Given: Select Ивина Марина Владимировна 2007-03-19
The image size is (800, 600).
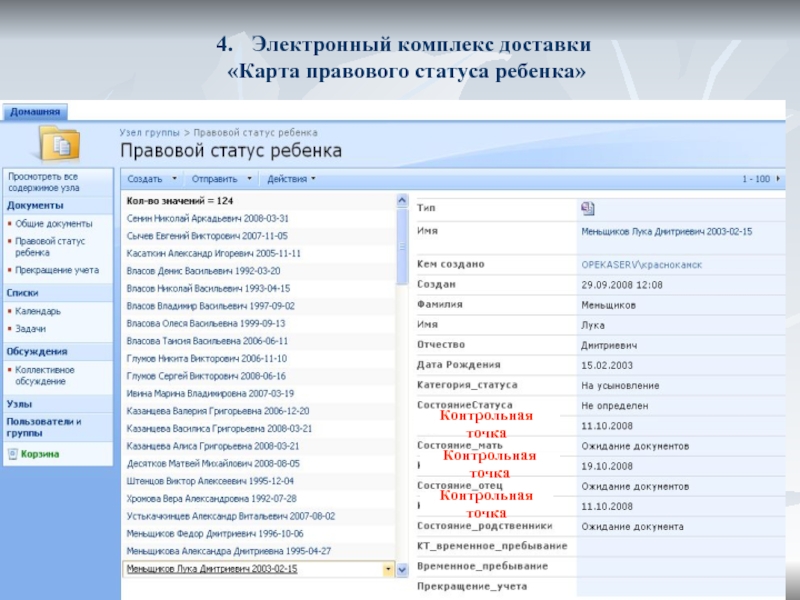Looking at the screenshot, I should (210, 393).
